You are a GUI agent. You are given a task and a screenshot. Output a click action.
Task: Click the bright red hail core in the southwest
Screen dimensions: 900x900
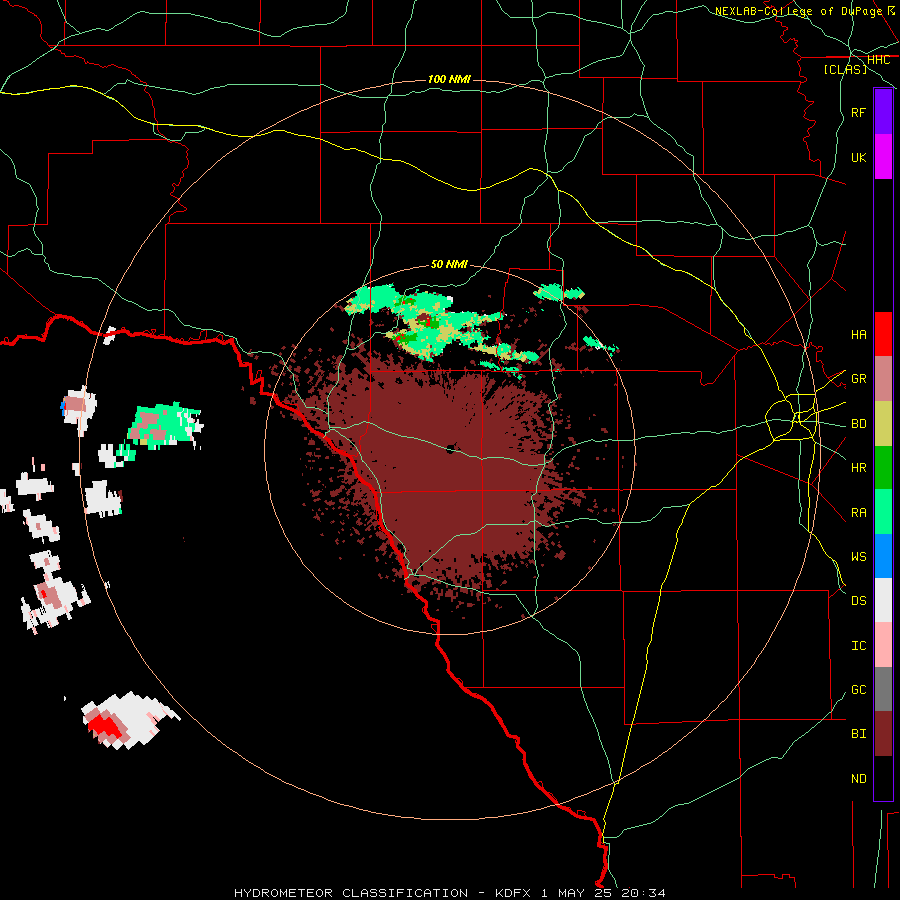point(105,726)
